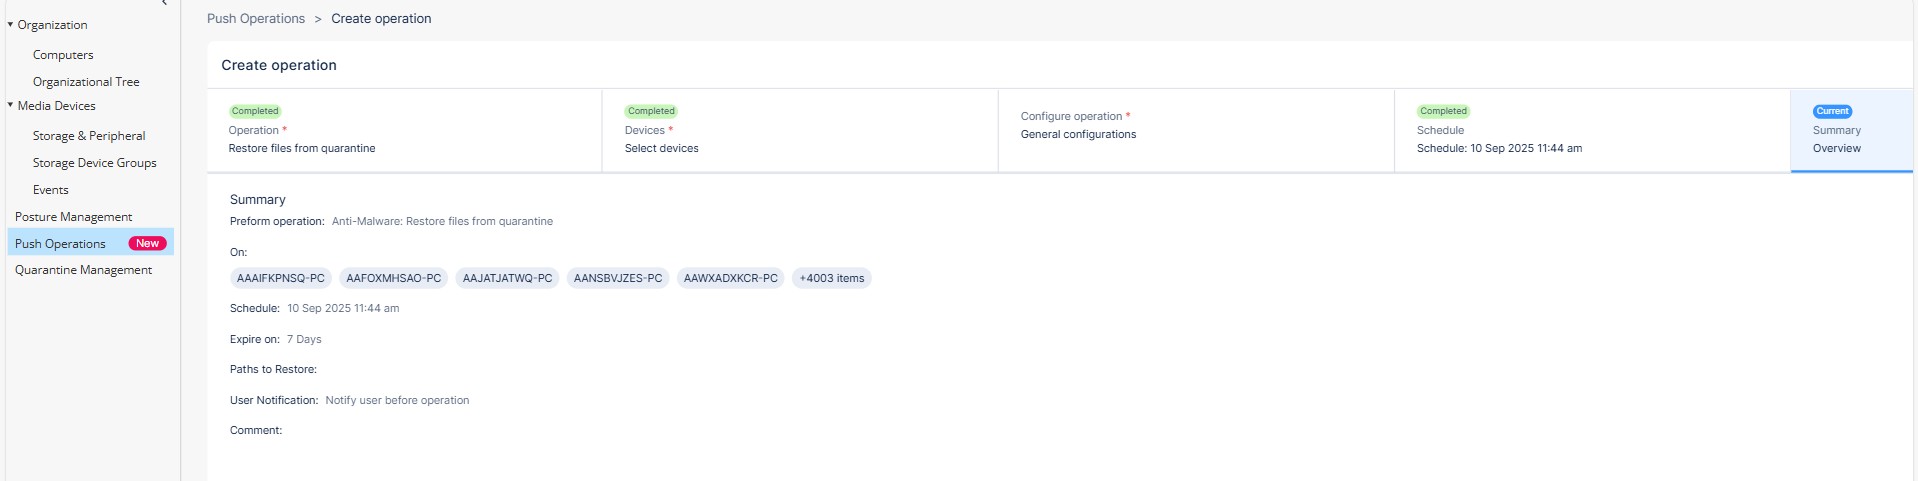1918x481 pixels.
Task: Click Push Operations breadcrumb link
Action: (x=255, y=19)
